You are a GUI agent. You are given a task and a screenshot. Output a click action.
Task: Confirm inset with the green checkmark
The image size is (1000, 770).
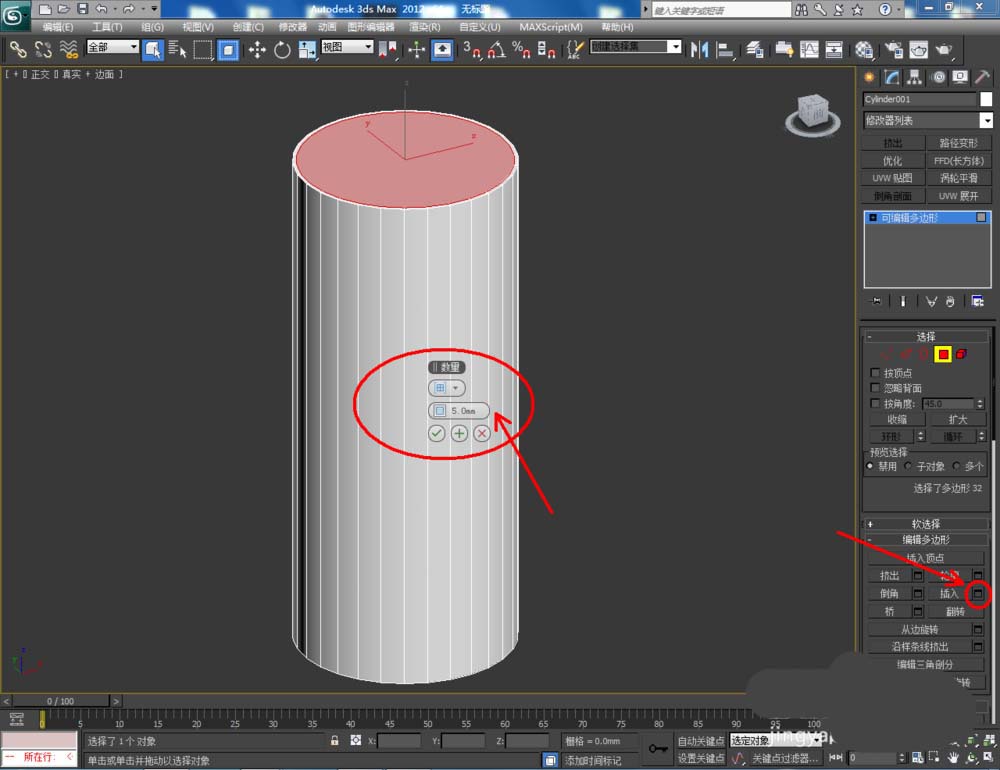click(x=437, y=433)
